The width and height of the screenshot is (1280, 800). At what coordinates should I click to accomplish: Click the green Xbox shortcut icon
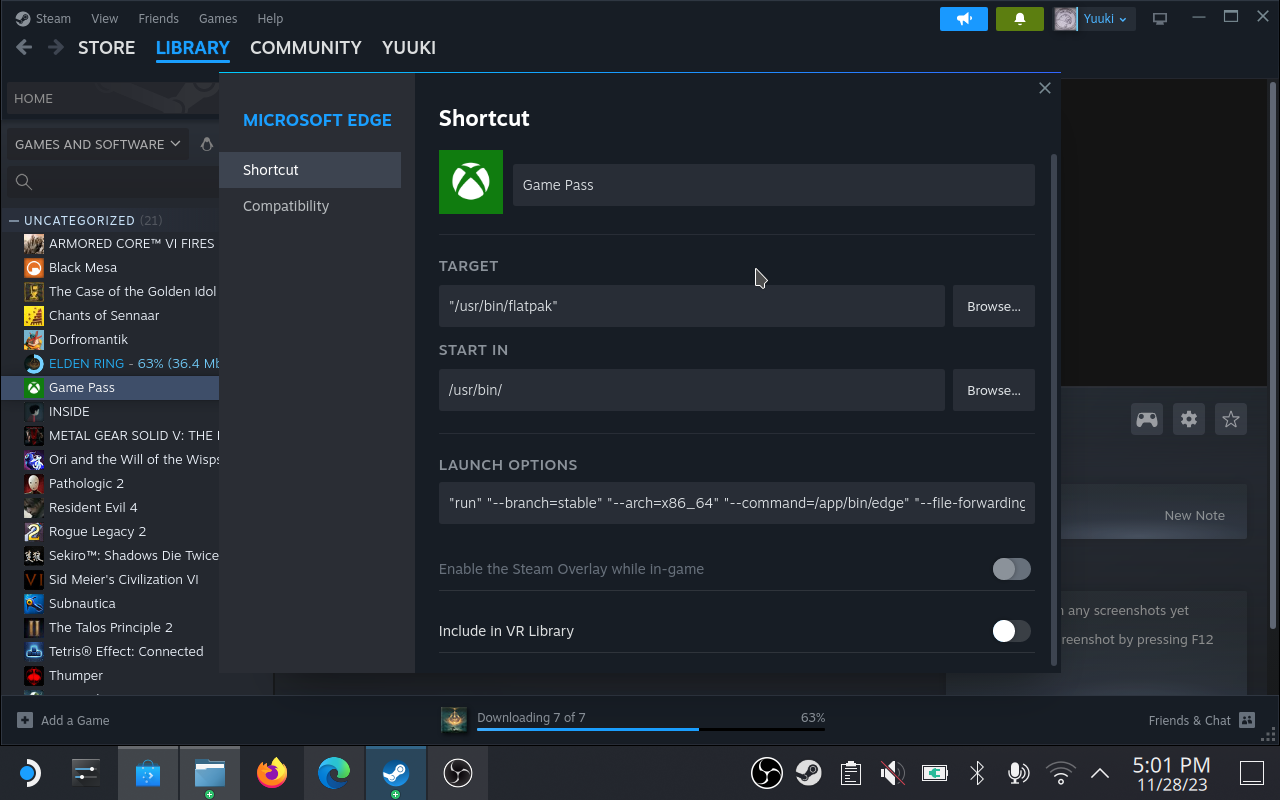(x=471, y=182)
